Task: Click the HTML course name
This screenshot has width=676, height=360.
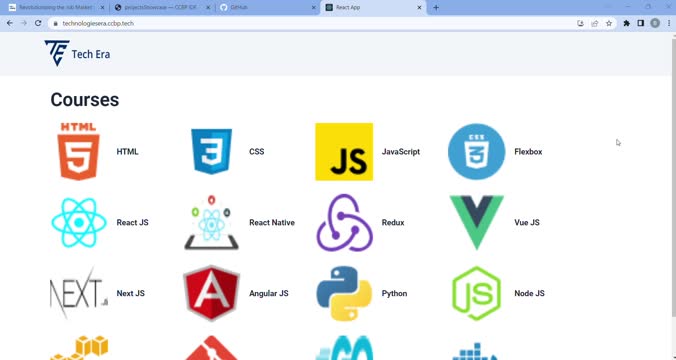Action: point(127,152)
